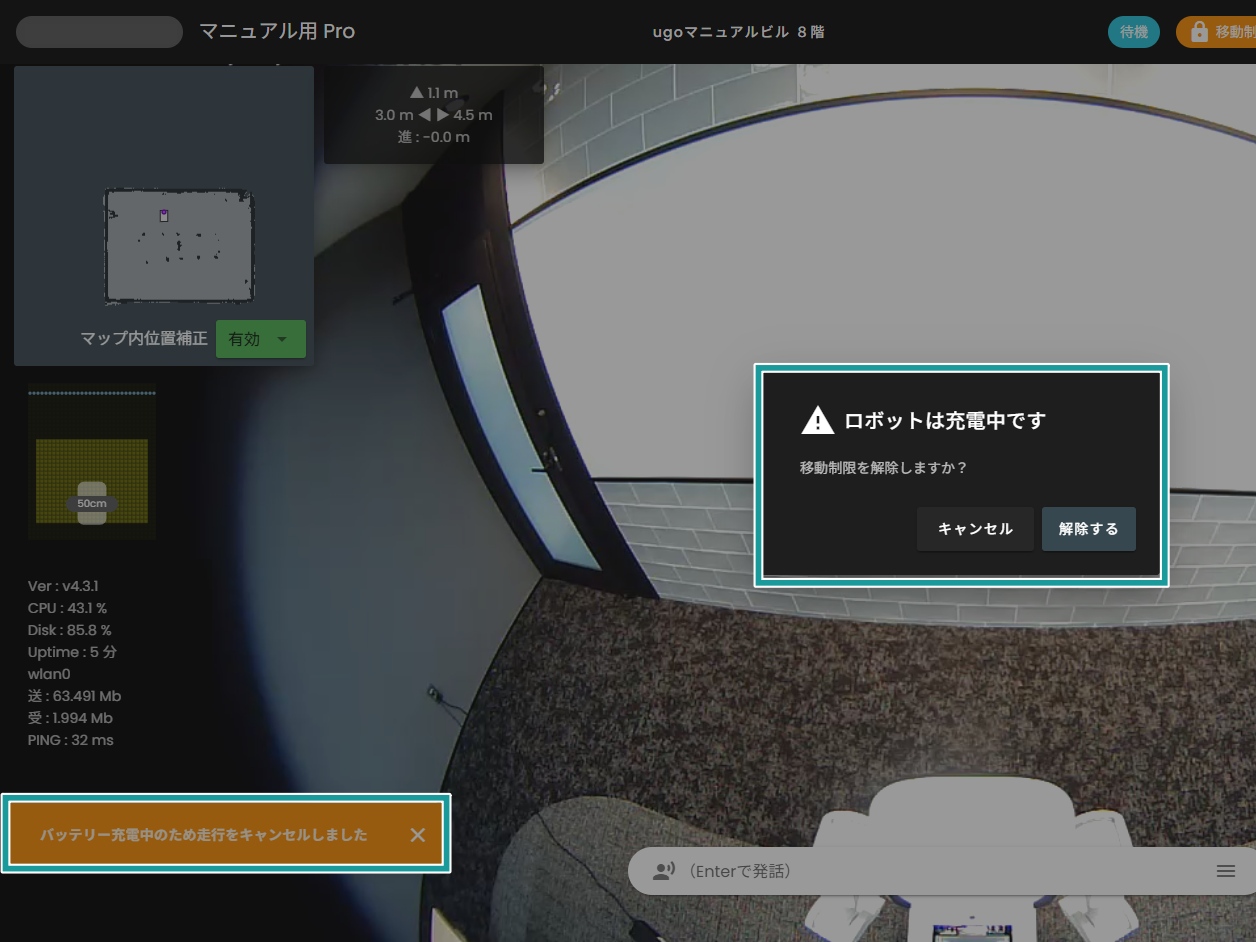Dismiss the battery charging notification banner
The width and height of the screenshot is (1256, 942).
pyautogui.click(x=418, y=833)
